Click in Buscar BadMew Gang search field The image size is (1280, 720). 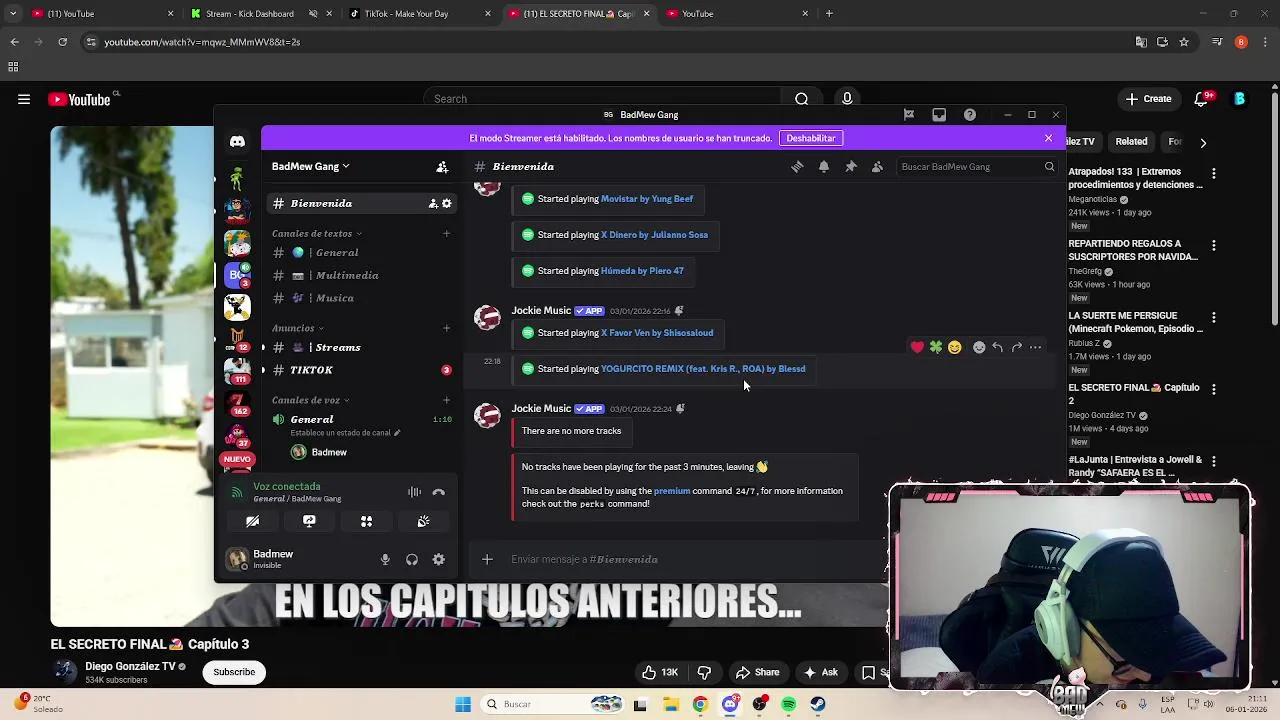976,167
